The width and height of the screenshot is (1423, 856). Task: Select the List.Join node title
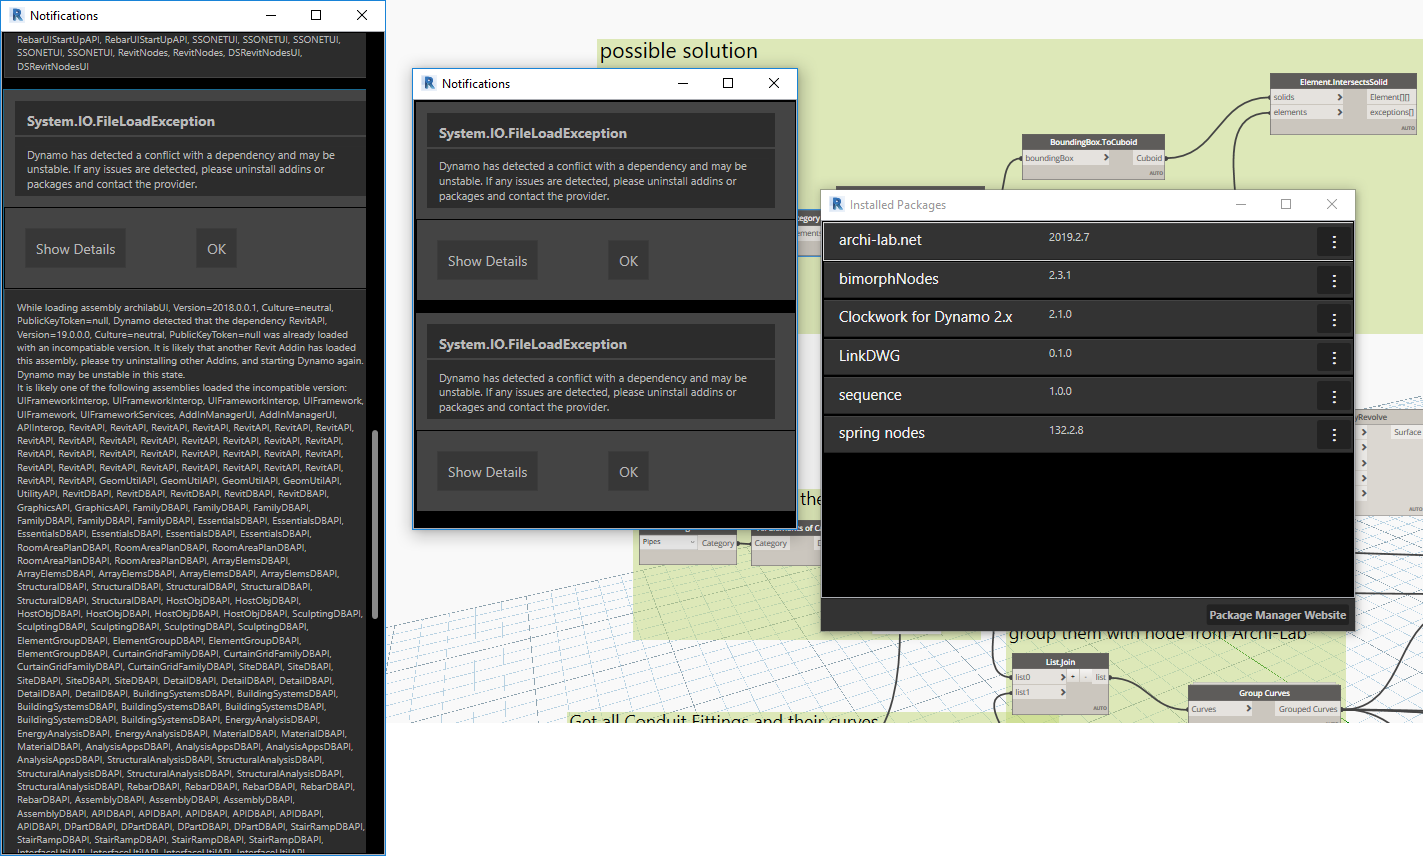point(1060,662)
